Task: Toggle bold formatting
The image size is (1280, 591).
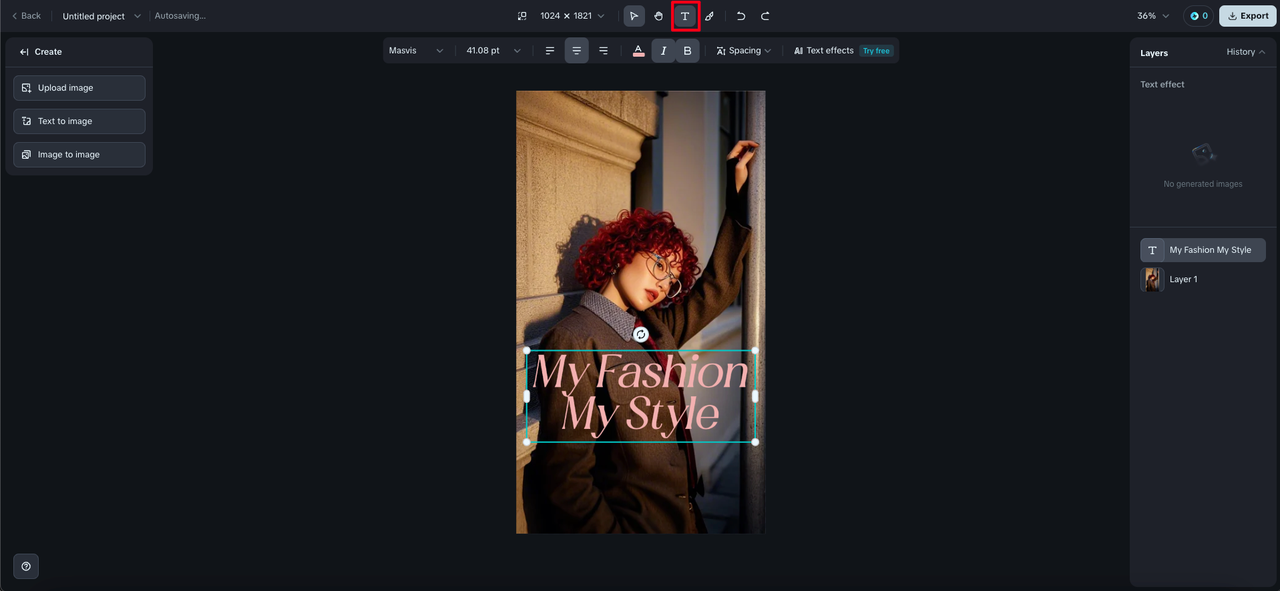Action: 687,51
